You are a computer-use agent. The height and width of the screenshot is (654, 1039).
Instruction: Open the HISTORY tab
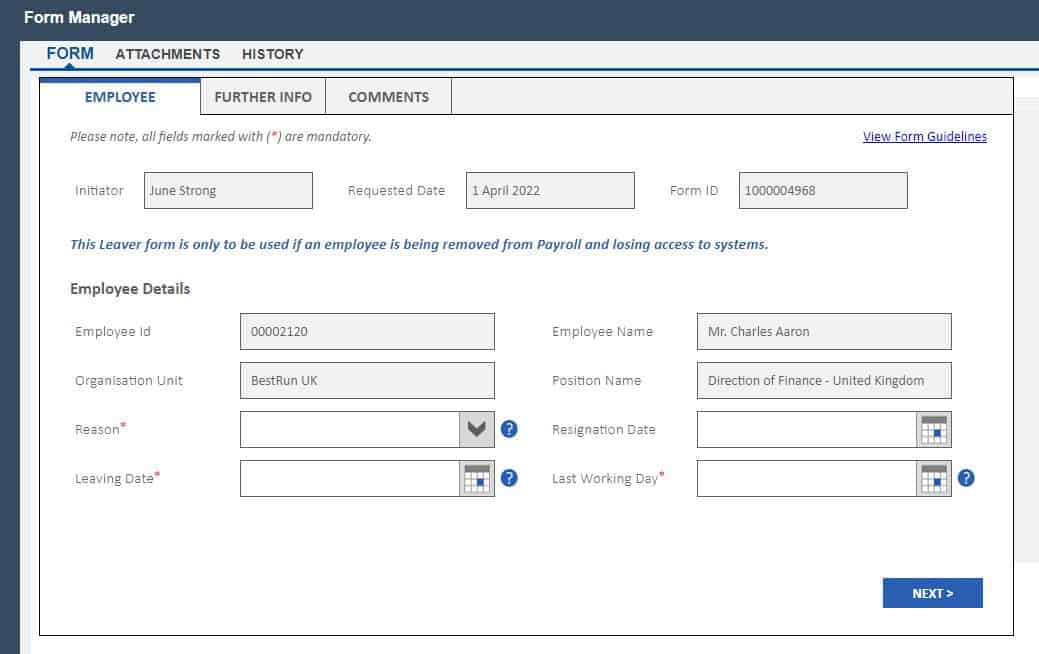[272, 54]
